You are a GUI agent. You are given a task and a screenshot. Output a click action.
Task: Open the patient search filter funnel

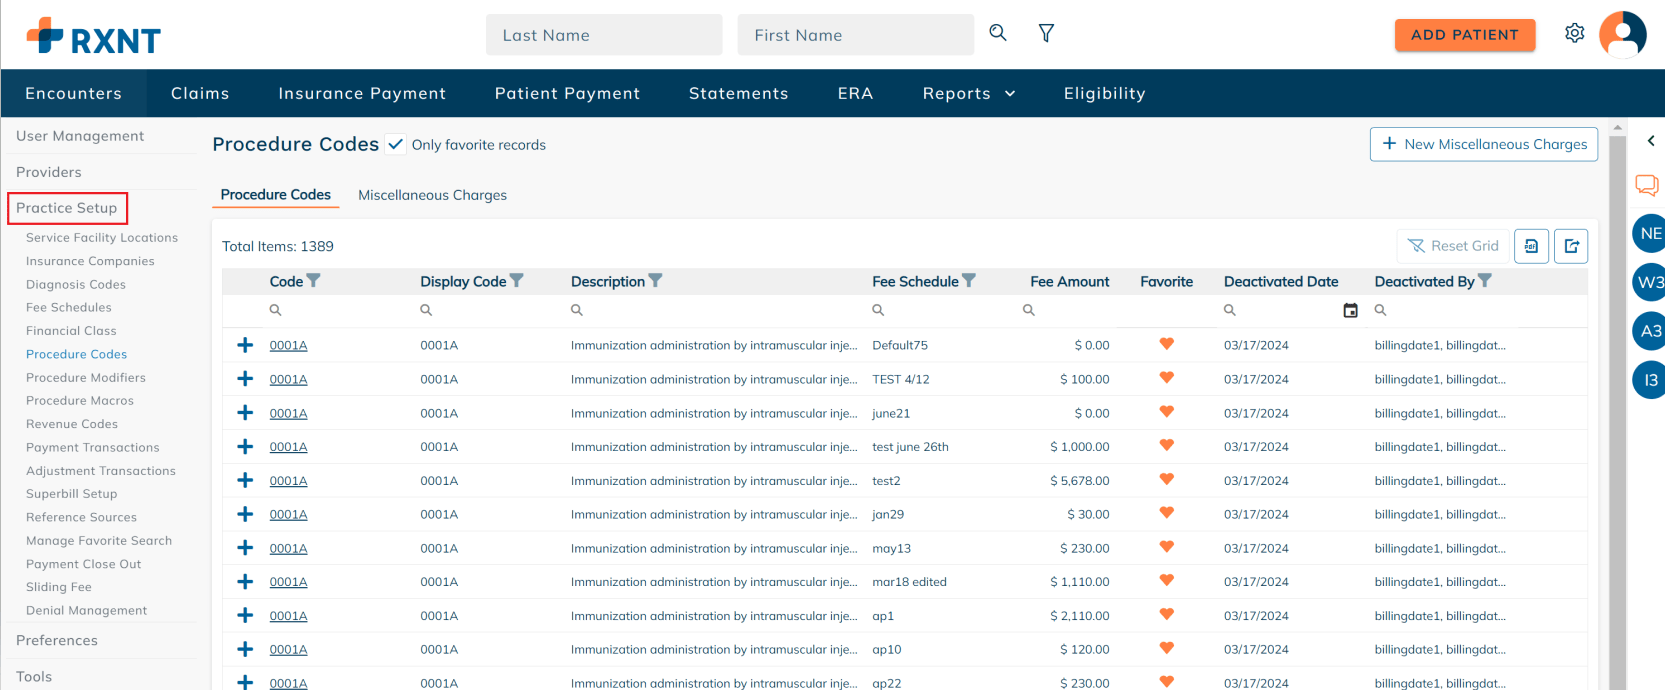(x=1046, y=34)
